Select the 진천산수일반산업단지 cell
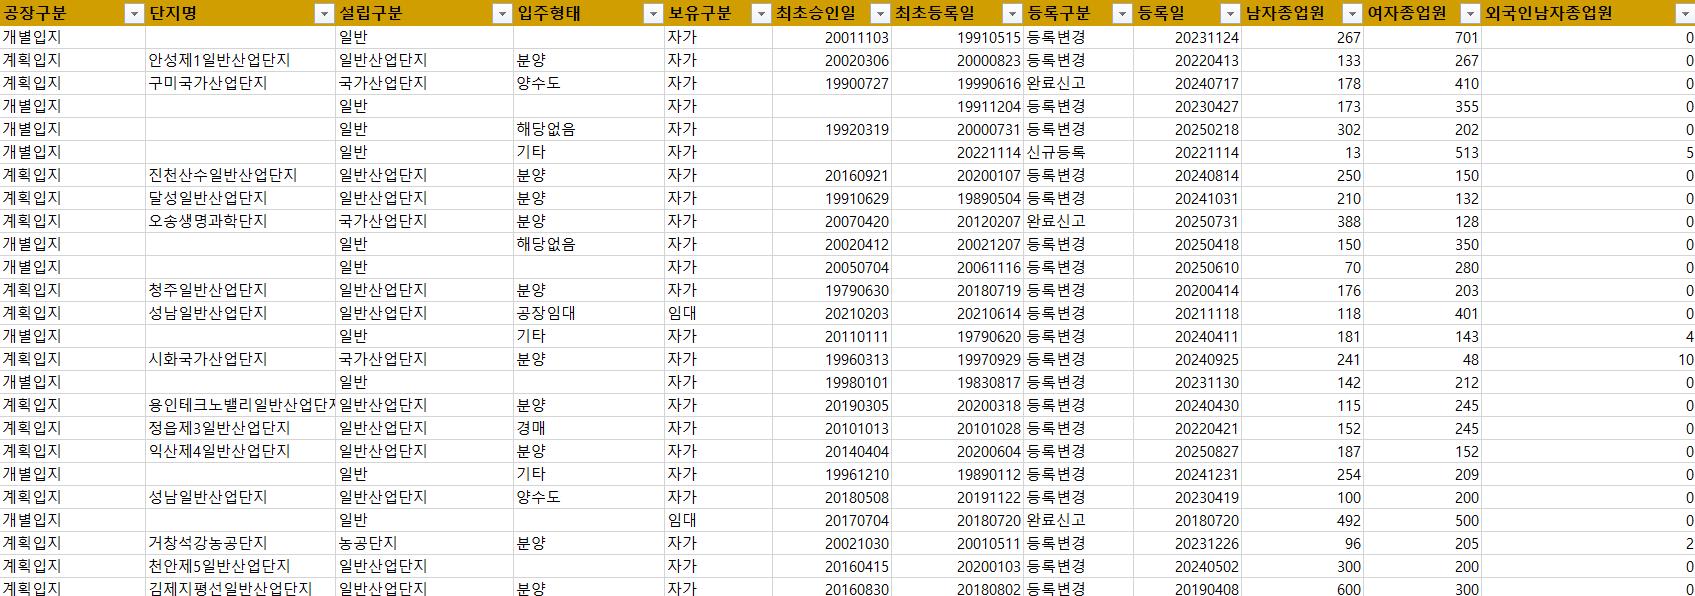Image resolution: width=1695 pixels, height=596 pixels. [222, 175]
